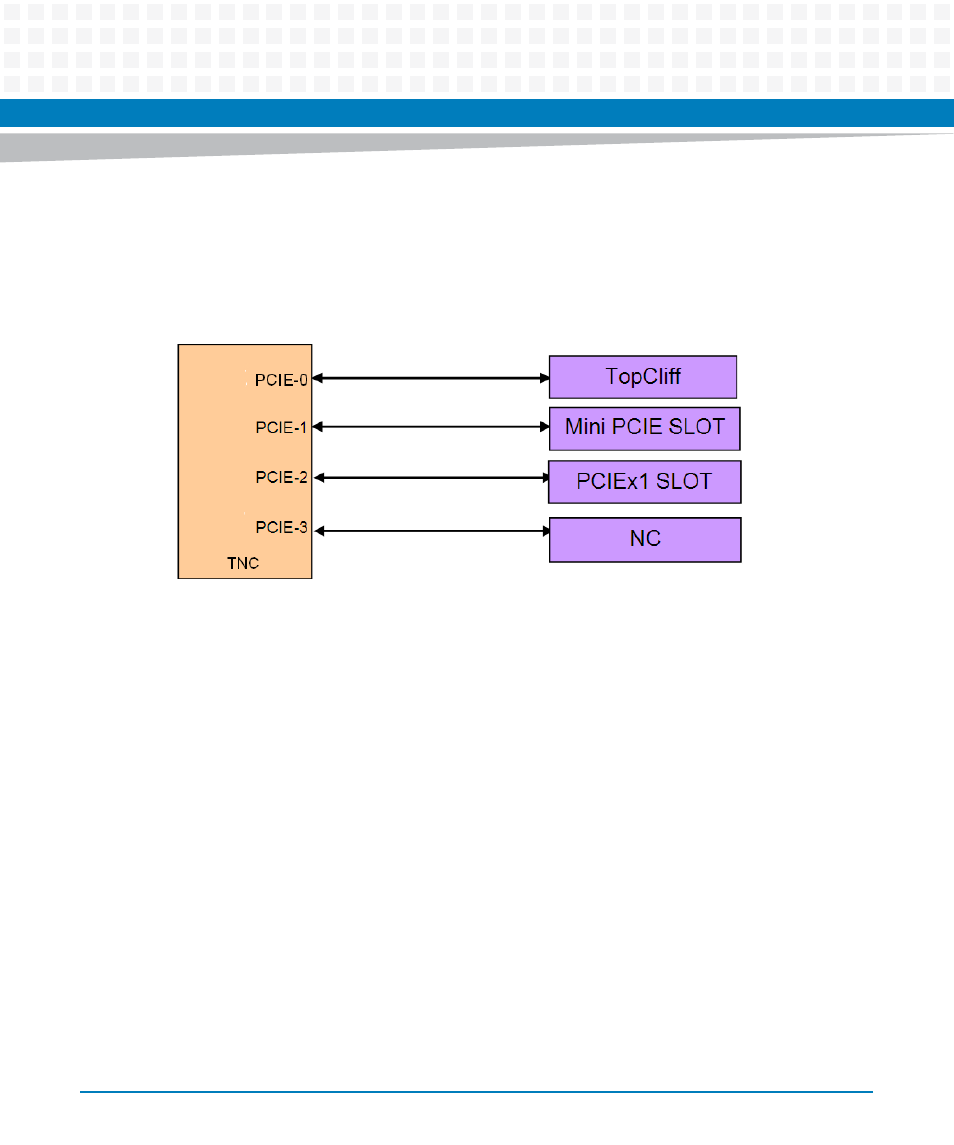Select the NC box
This screenshot has height=1145, width=954.
point(645,539)
